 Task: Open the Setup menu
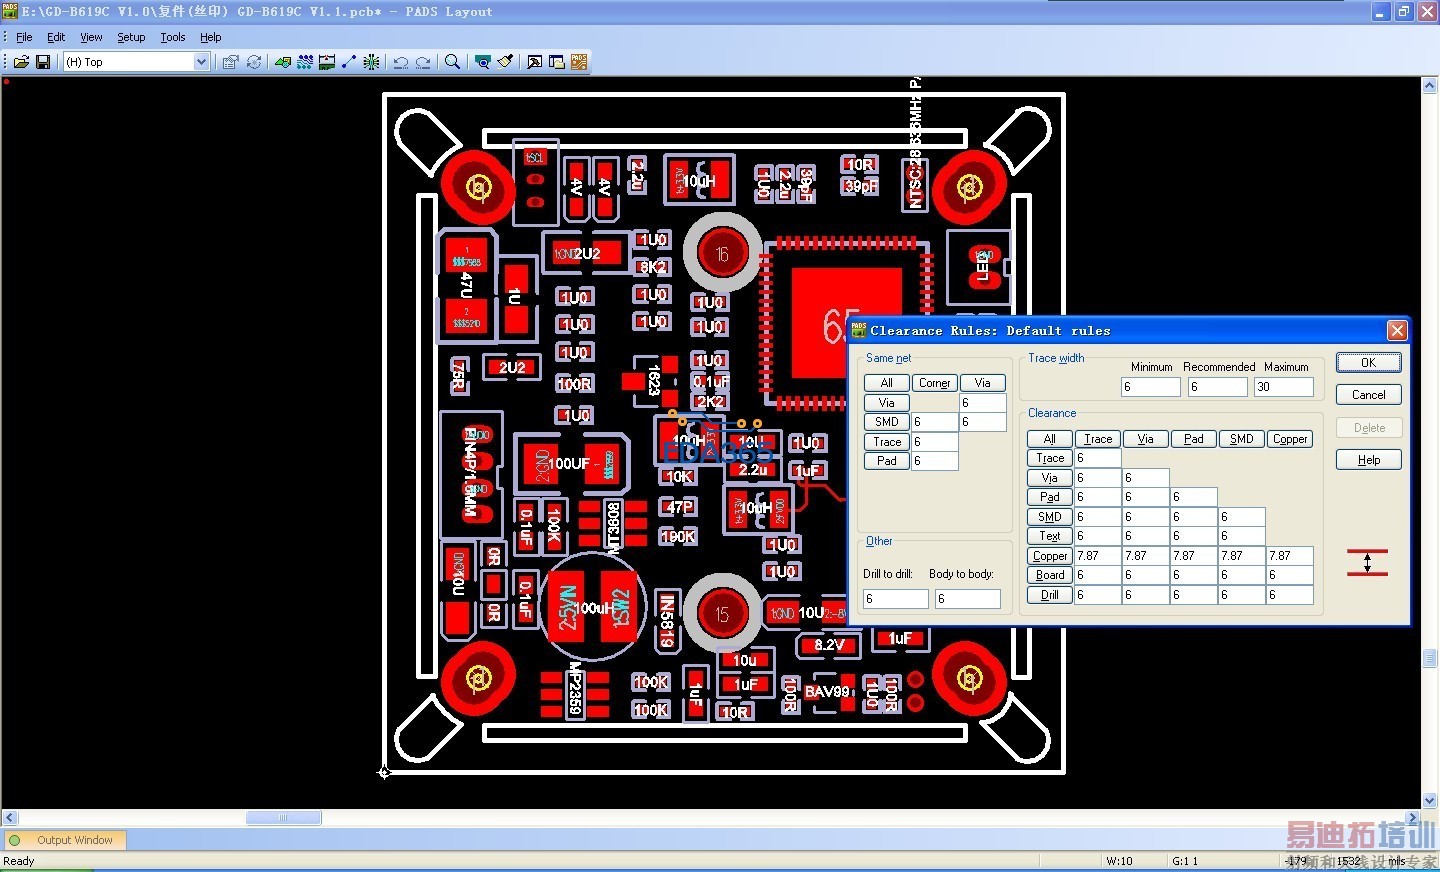[x=131, y=37]
